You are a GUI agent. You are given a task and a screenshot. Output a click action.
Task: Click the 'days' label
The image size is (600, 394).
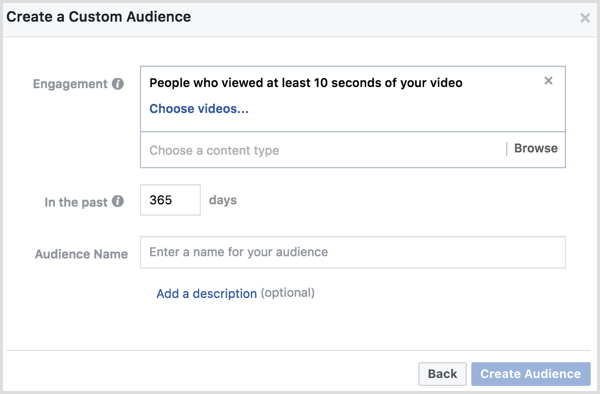point(223,200)
